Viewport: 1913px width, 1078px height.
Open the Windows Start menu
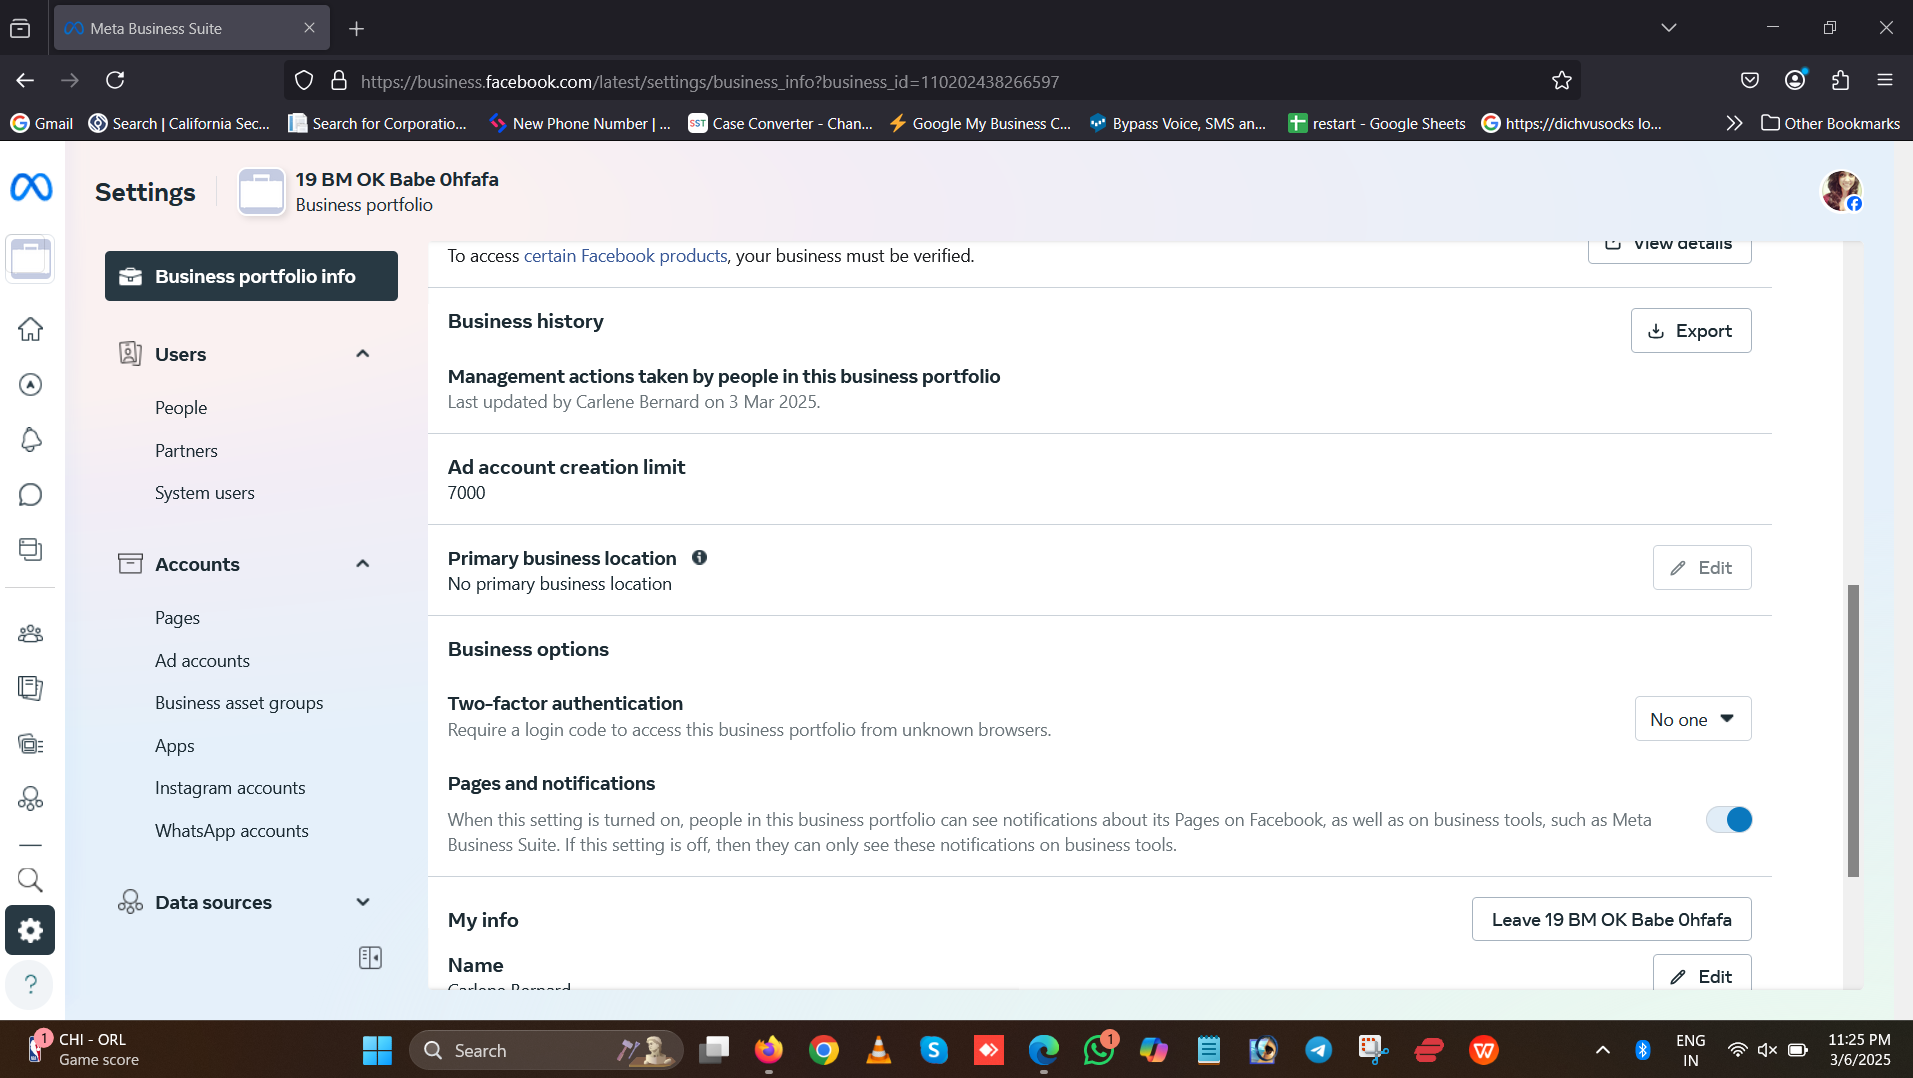coord(377,1050)
